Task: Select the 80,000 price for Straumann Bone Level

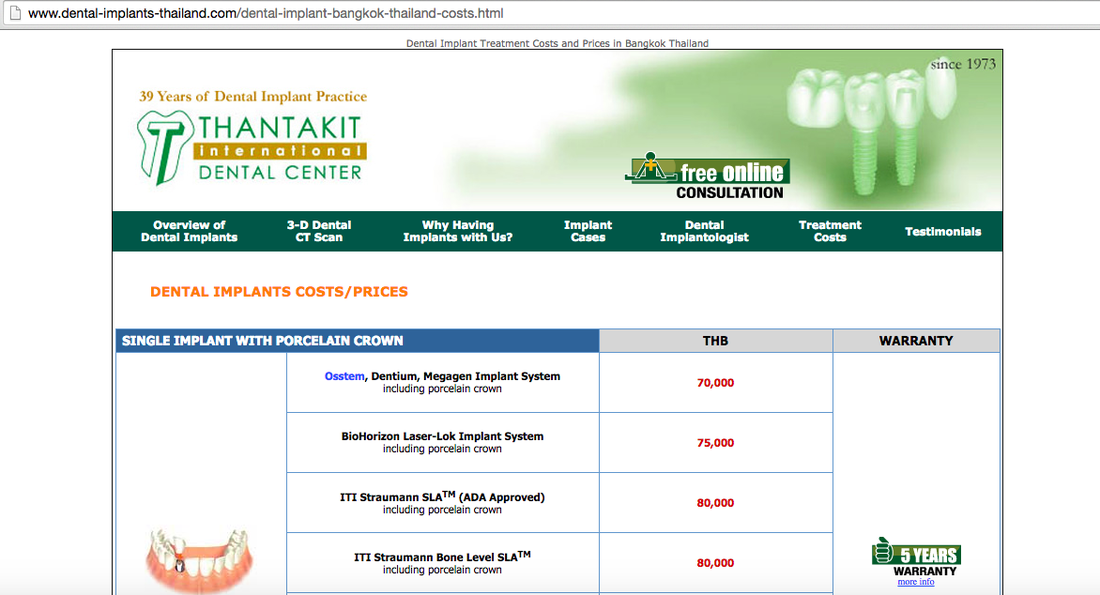Action: click(715, 563)
